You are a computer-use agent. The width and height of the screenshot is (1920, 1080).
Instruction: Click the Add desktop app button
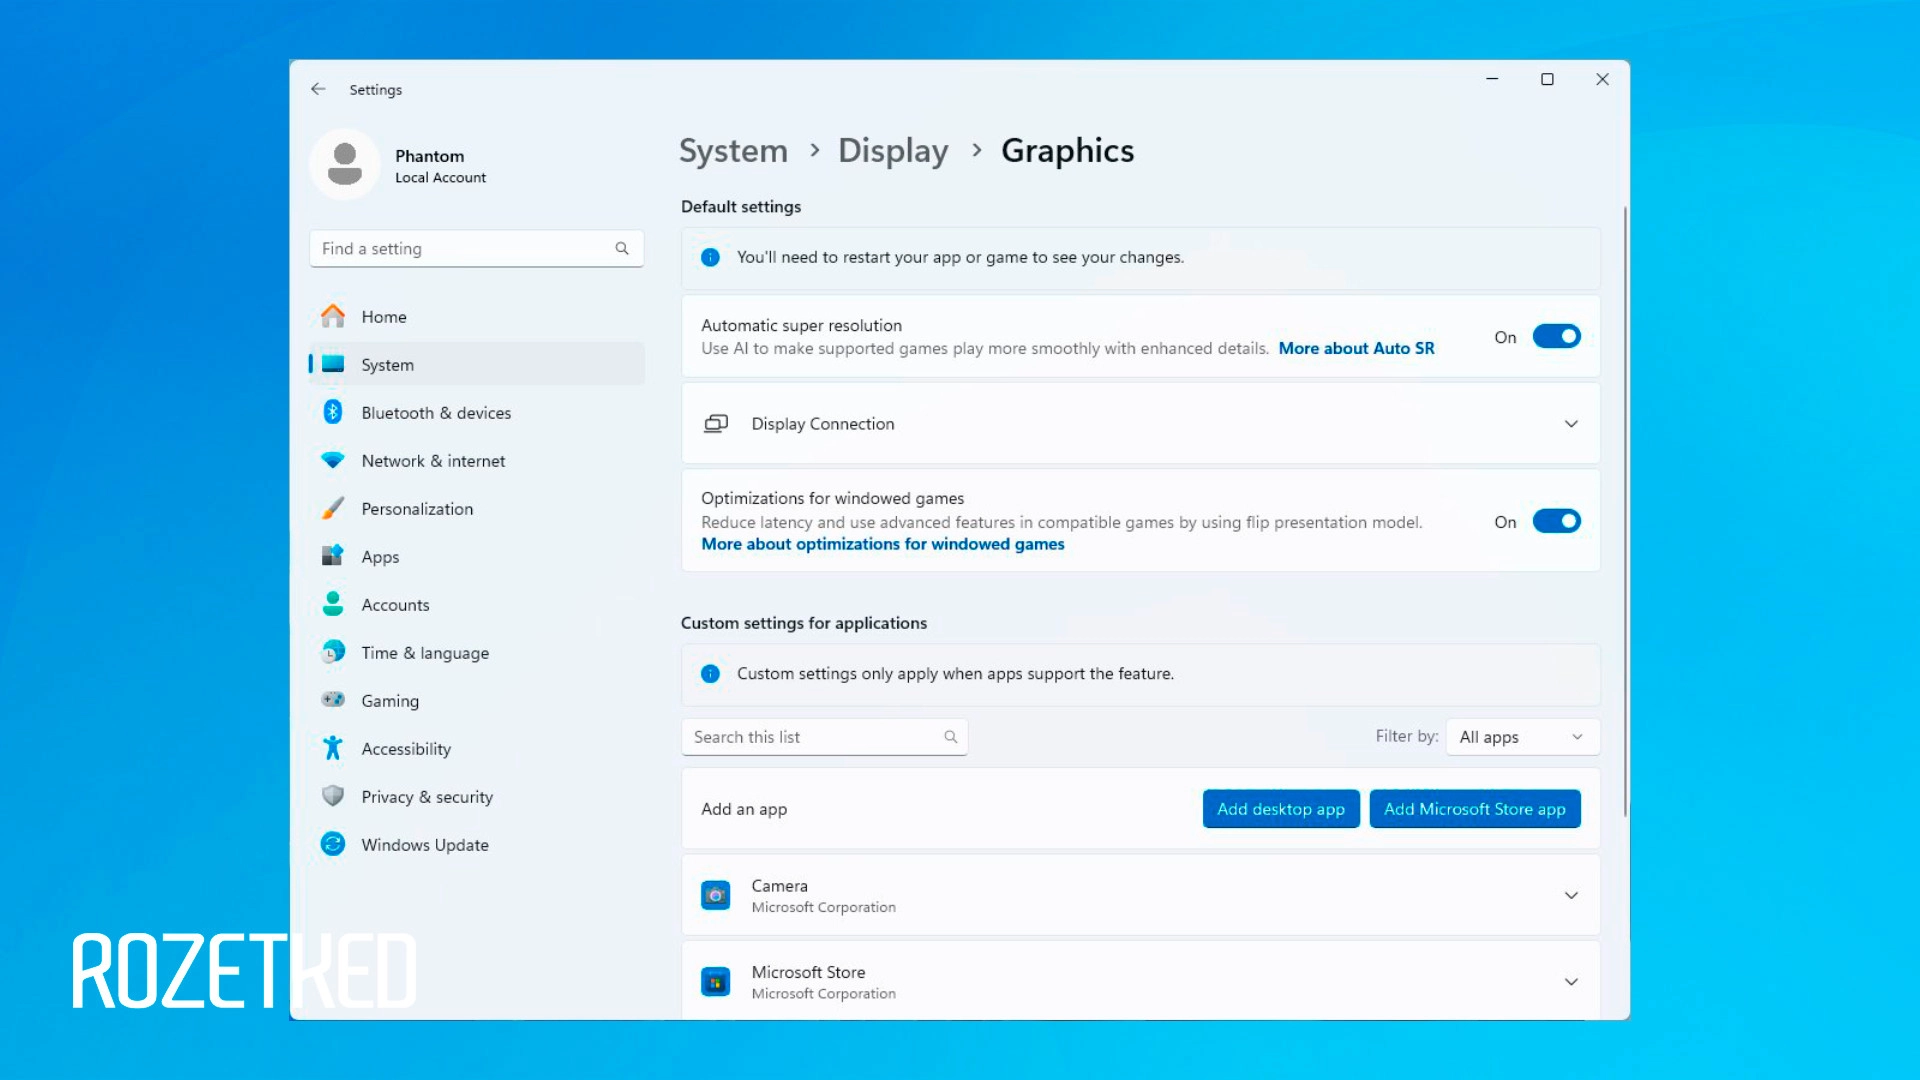click(x=1280, y=809)
